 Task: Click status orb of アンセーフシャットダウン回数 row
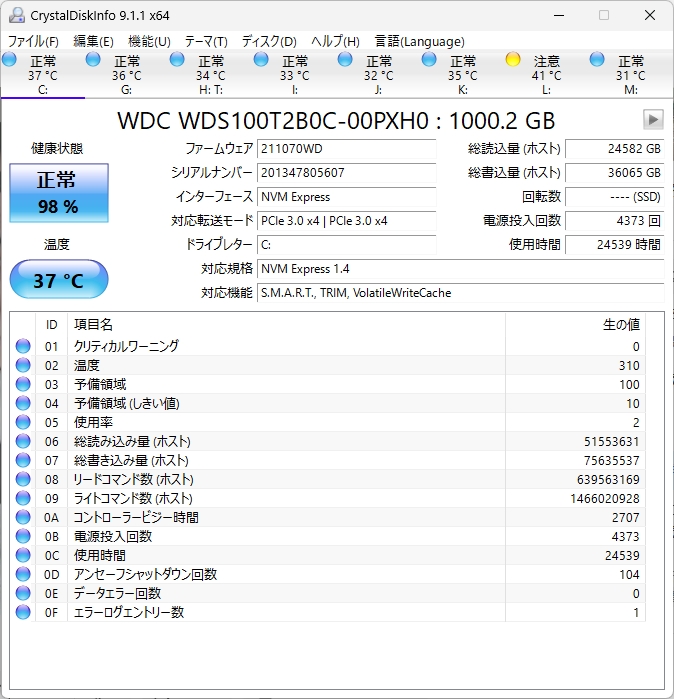pos(23,574)
